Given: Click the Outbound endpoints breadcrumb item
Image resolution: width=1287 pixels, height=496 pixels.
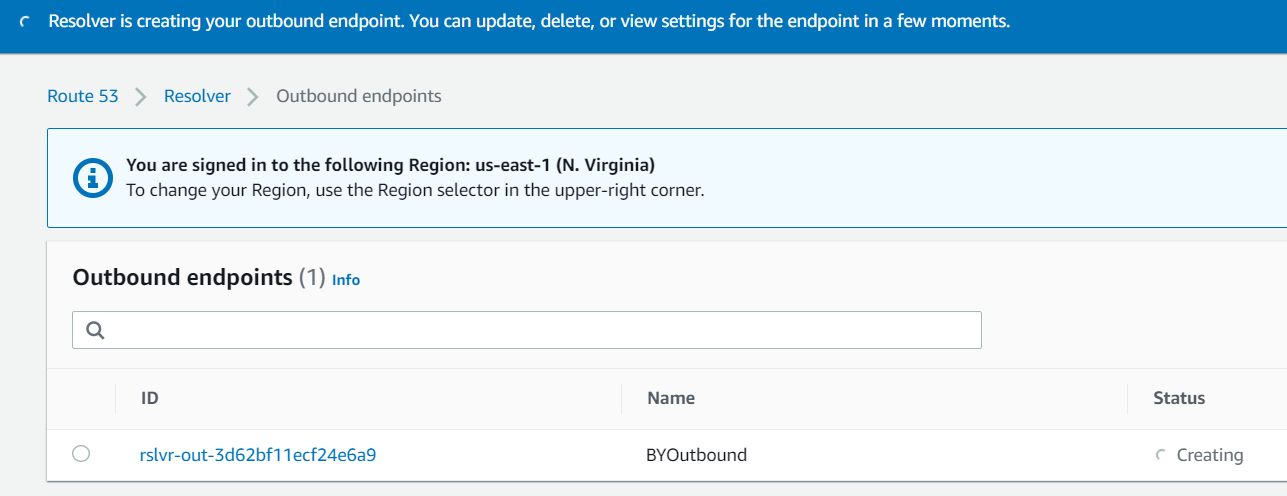Looking at the screenshot, I should [359, 96].
